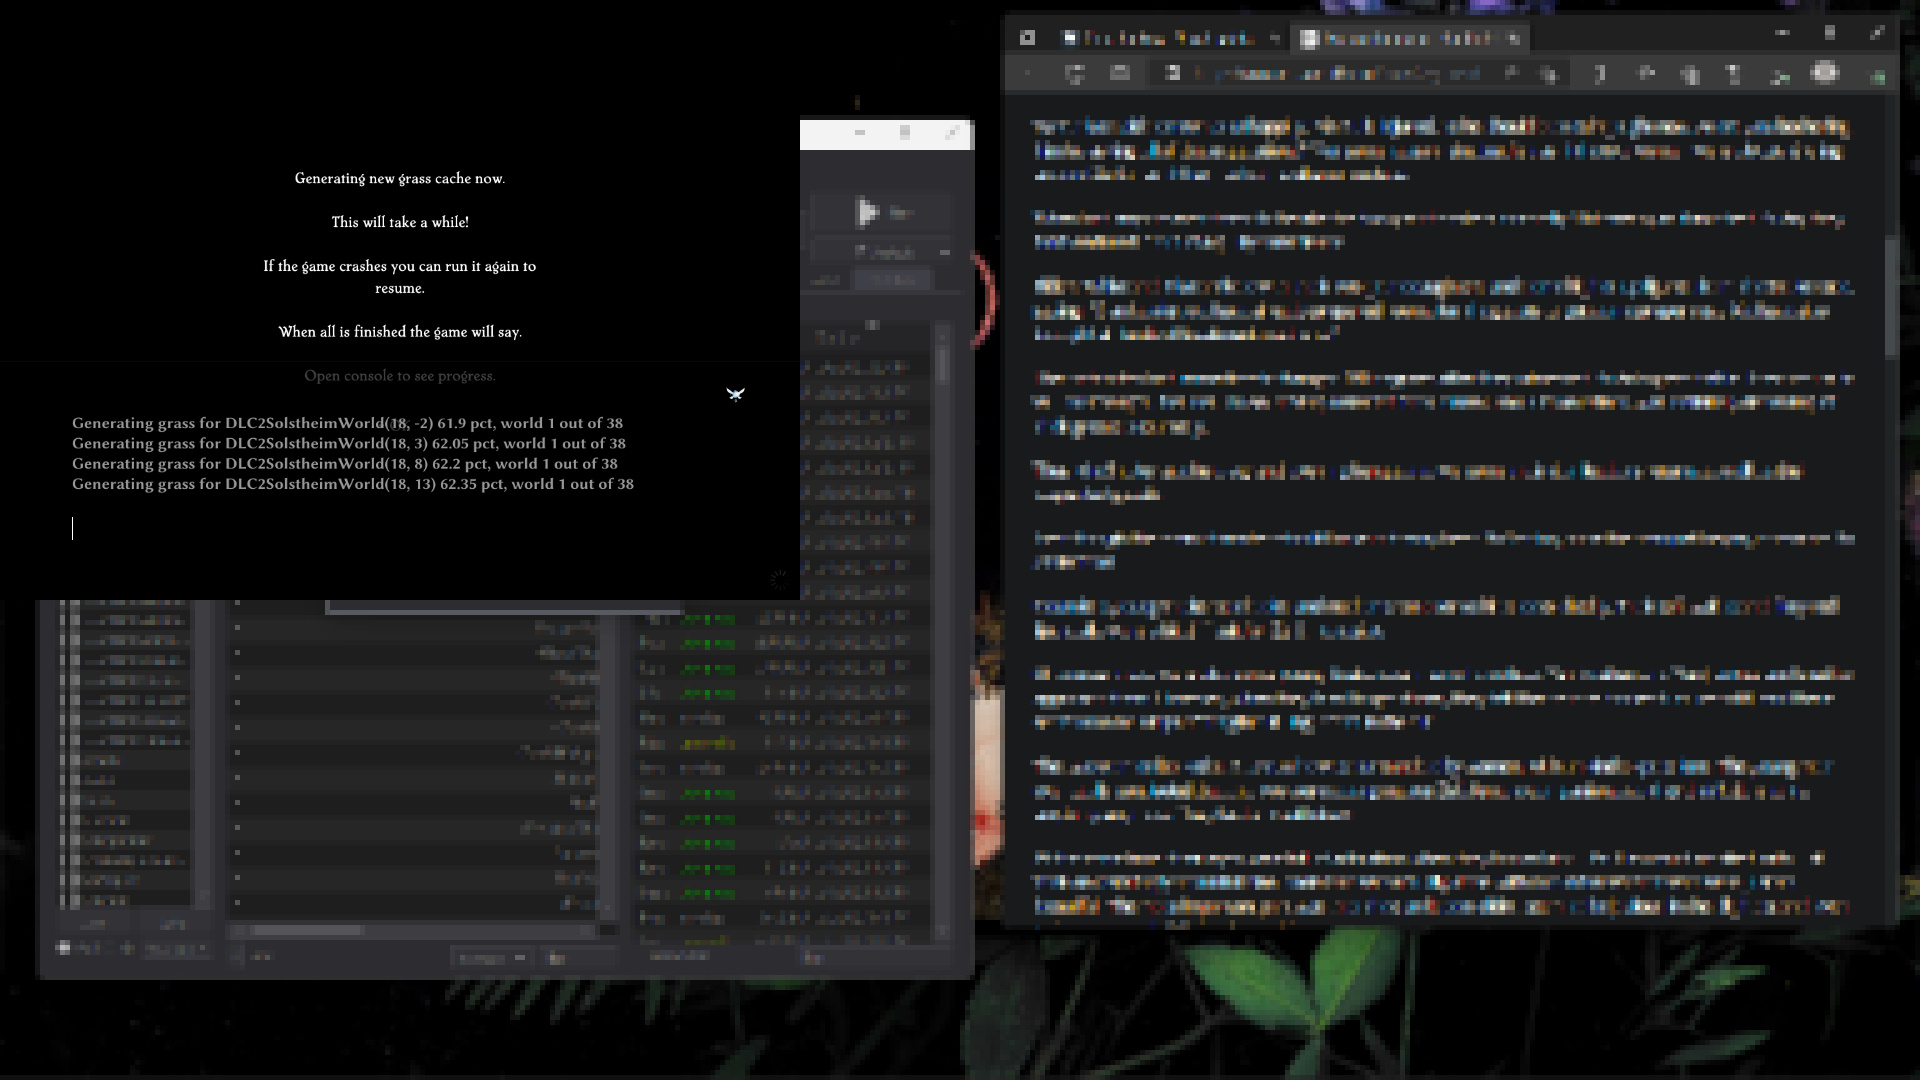Image resolution: width=1920 pixels, height=1080 pixels.
Task: Click the browser page vertical scrollbar thumb
Action: (1891, 297)
